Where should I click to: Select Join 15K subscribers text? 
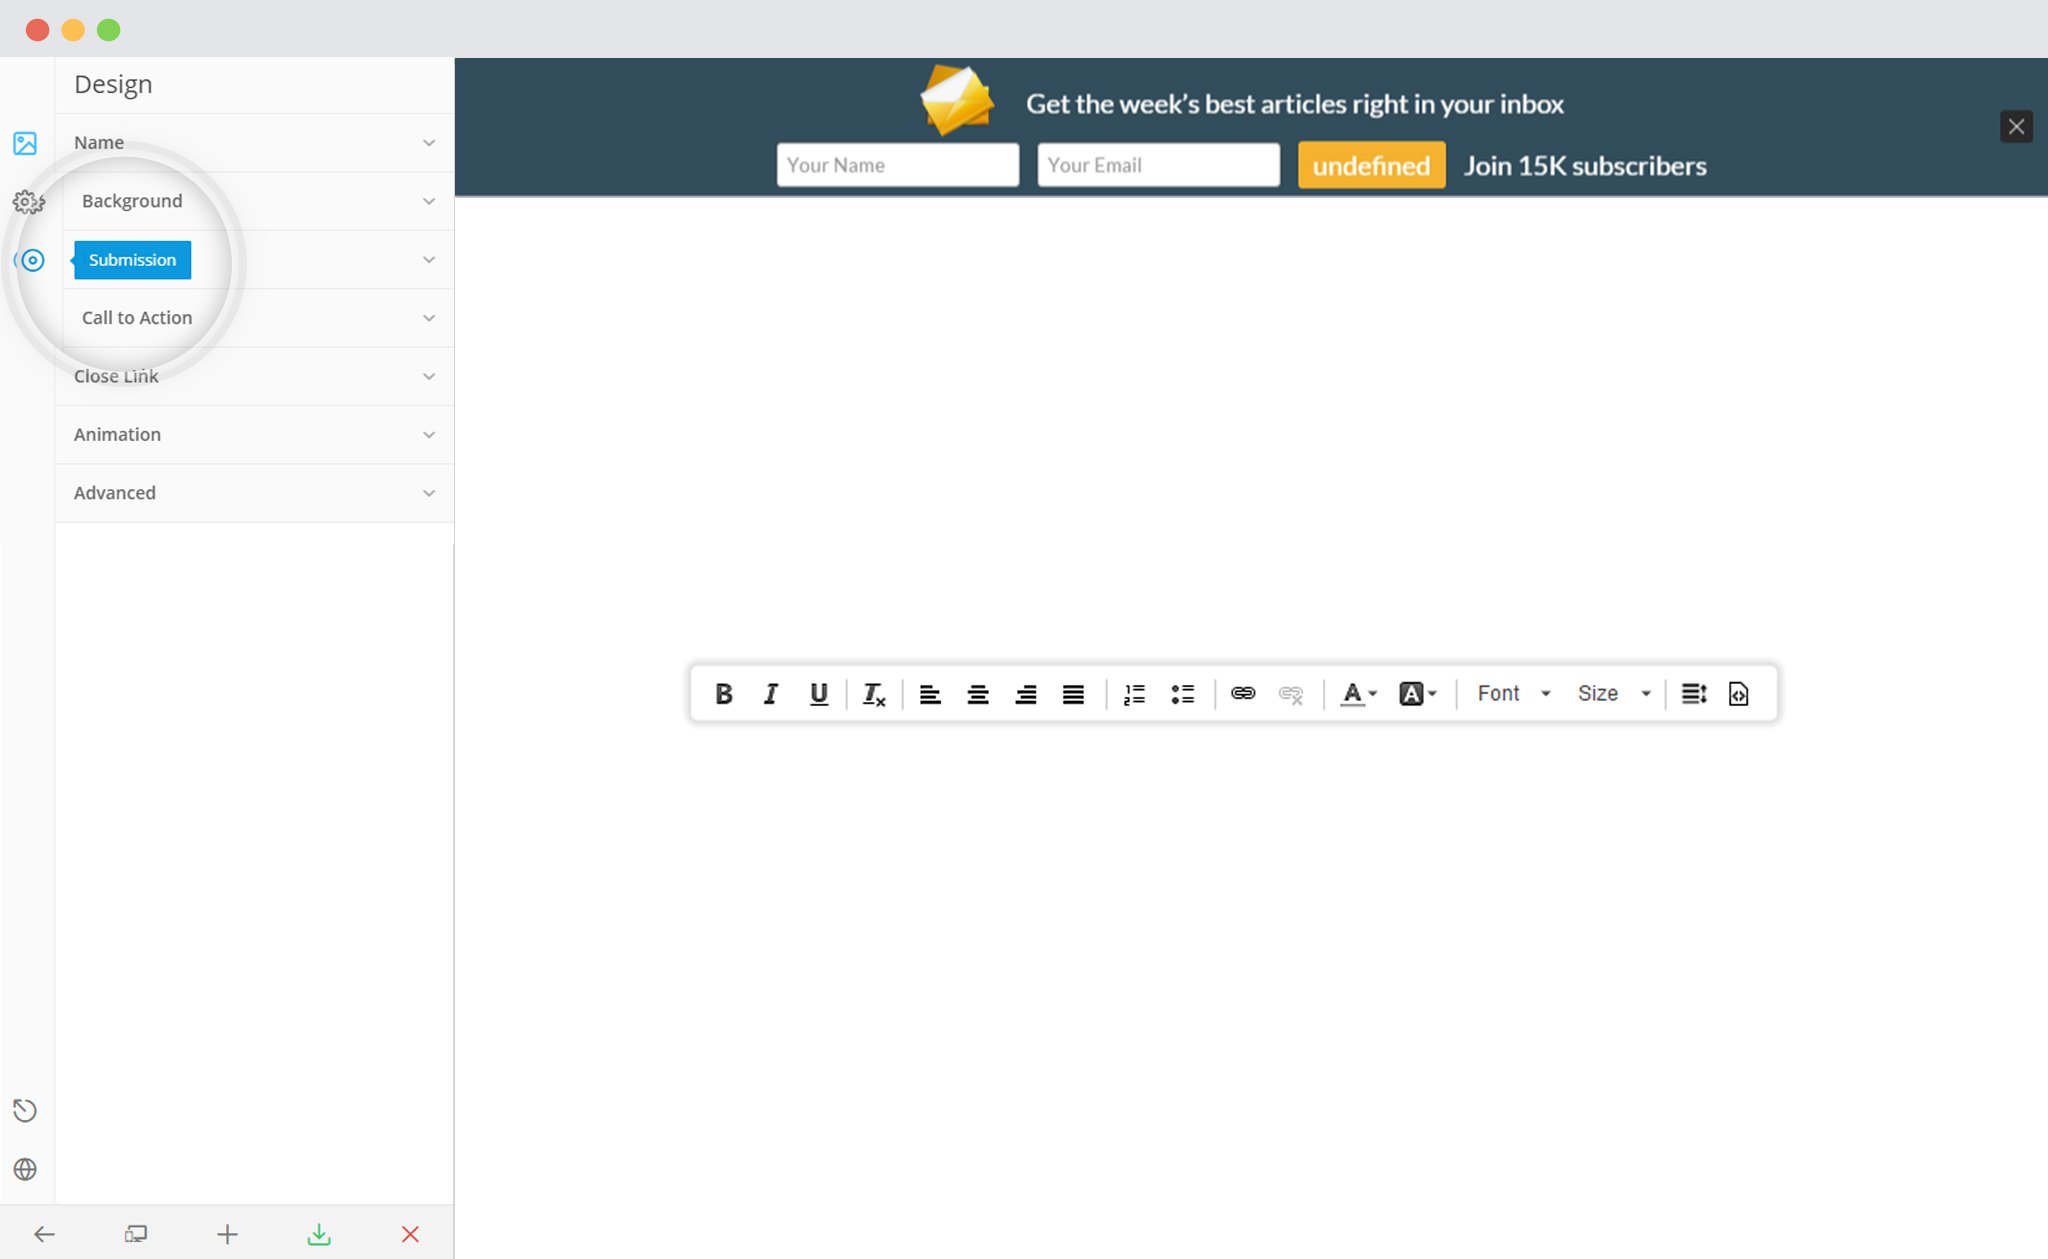click(1585, 166)
